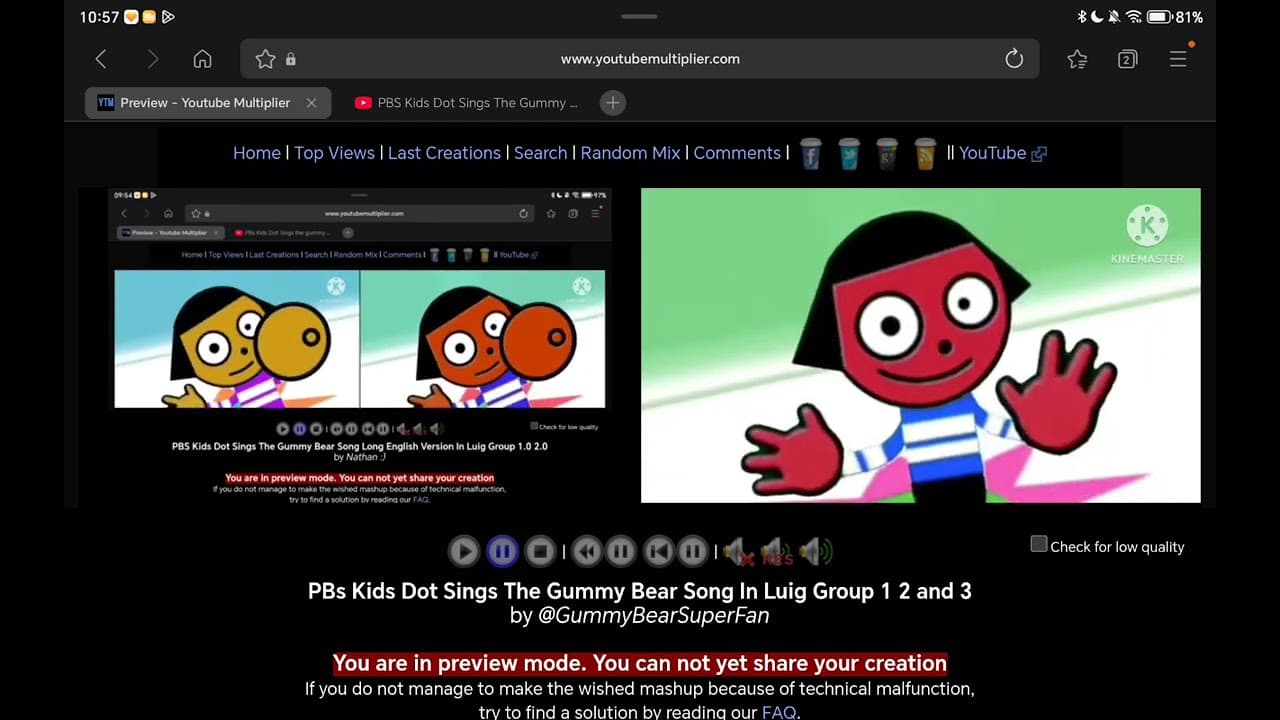
Task: Open the Search page link
Action: [x=541, y=153]
